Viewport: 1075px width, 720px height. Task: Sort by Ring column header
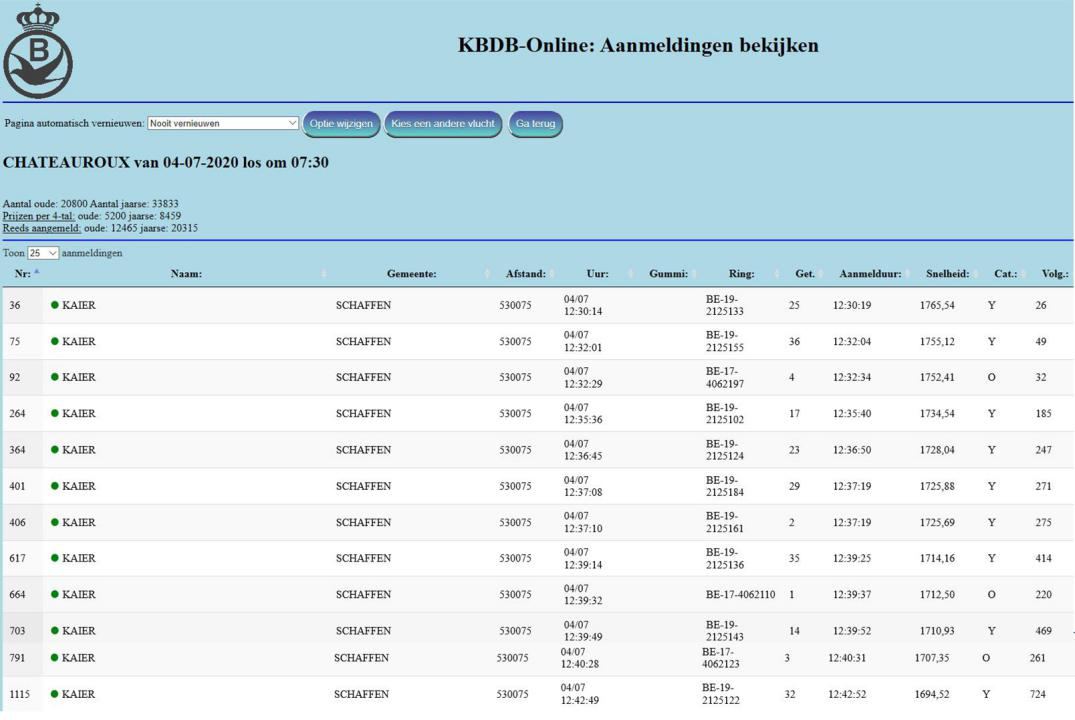tap(740, 274)
